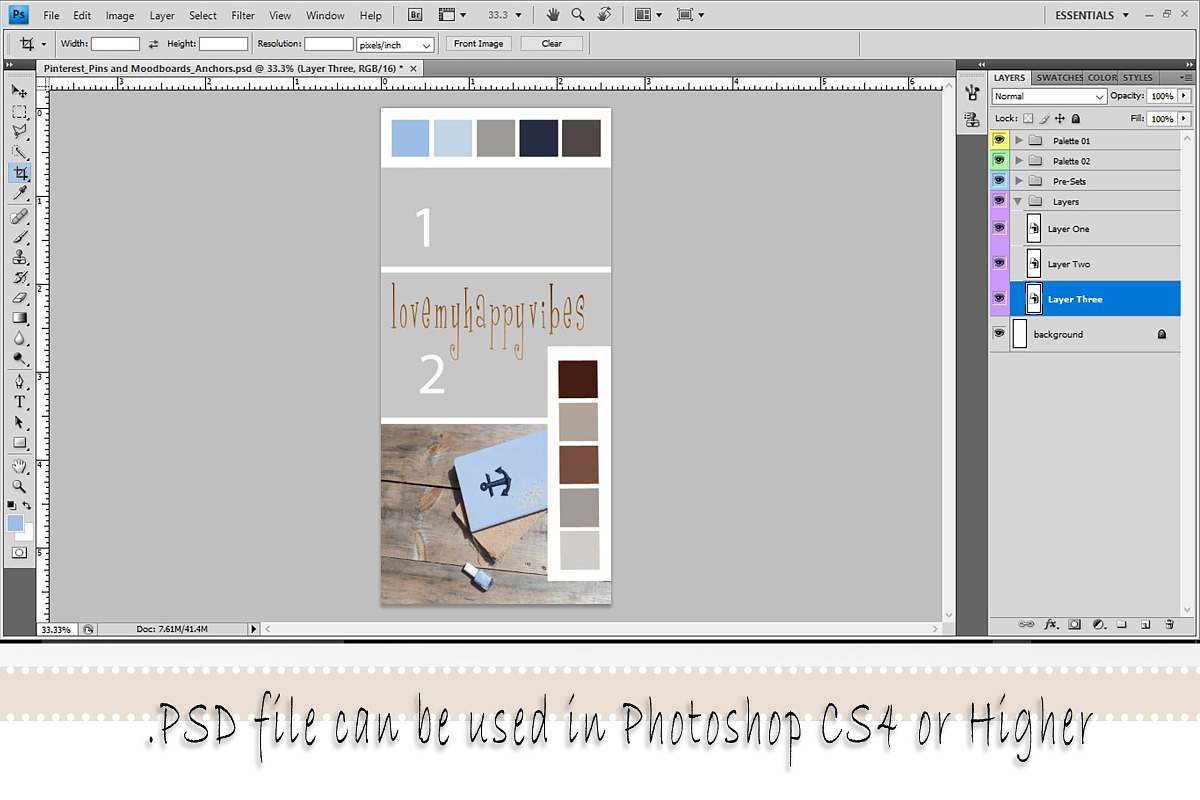Select the Magic Wand tool
The image size is (1200, 800).
pos(19,153)
